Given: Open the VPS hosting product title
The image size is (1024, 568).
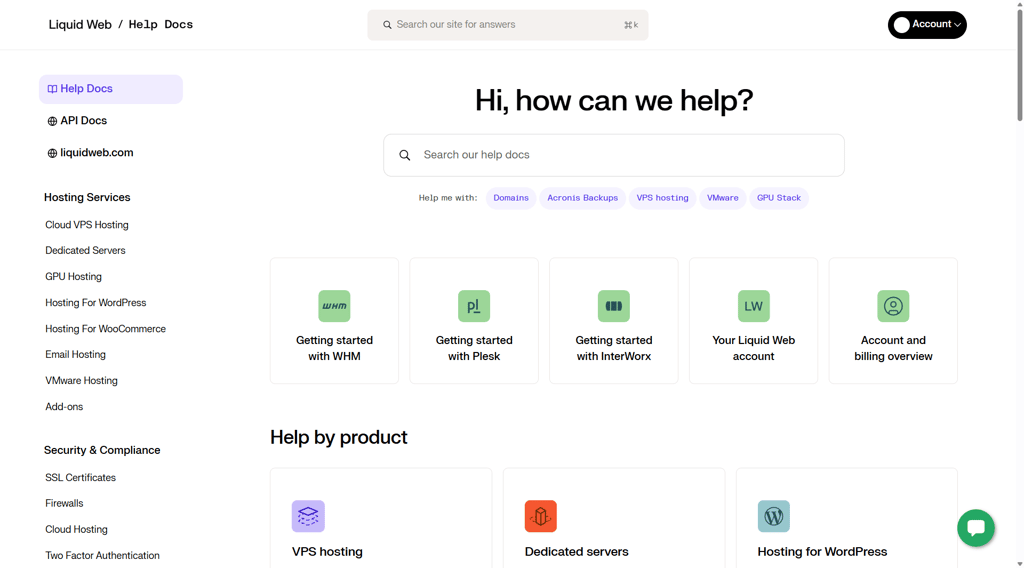Looking at the screenshot, I should tap(327, 552).
